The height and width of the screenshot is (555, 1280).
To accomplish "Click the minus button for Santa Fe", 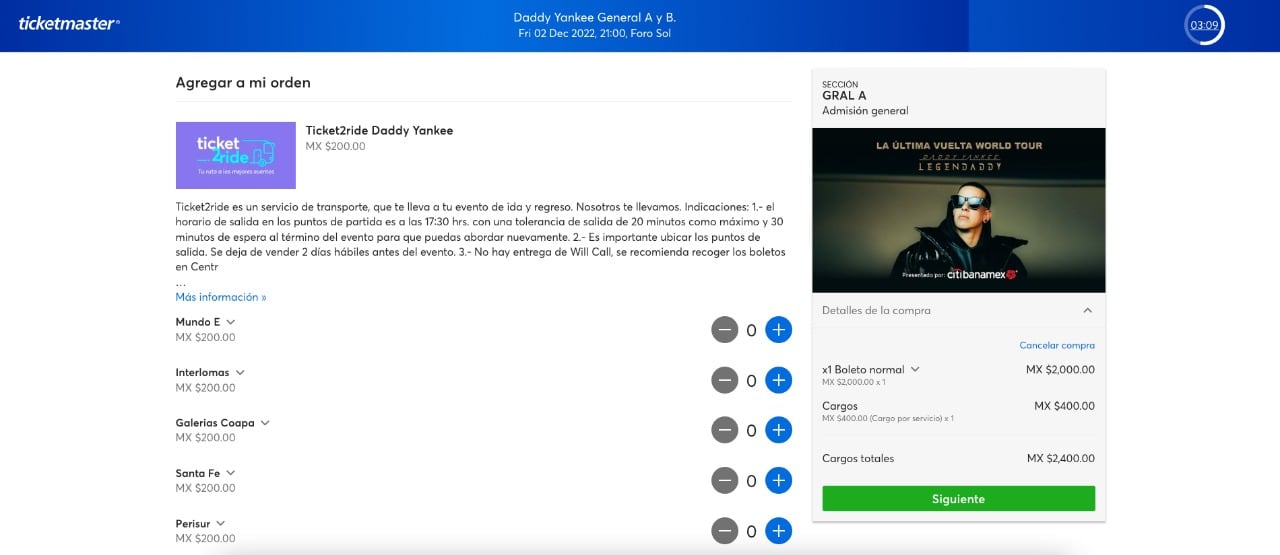I will coord(724,481).
